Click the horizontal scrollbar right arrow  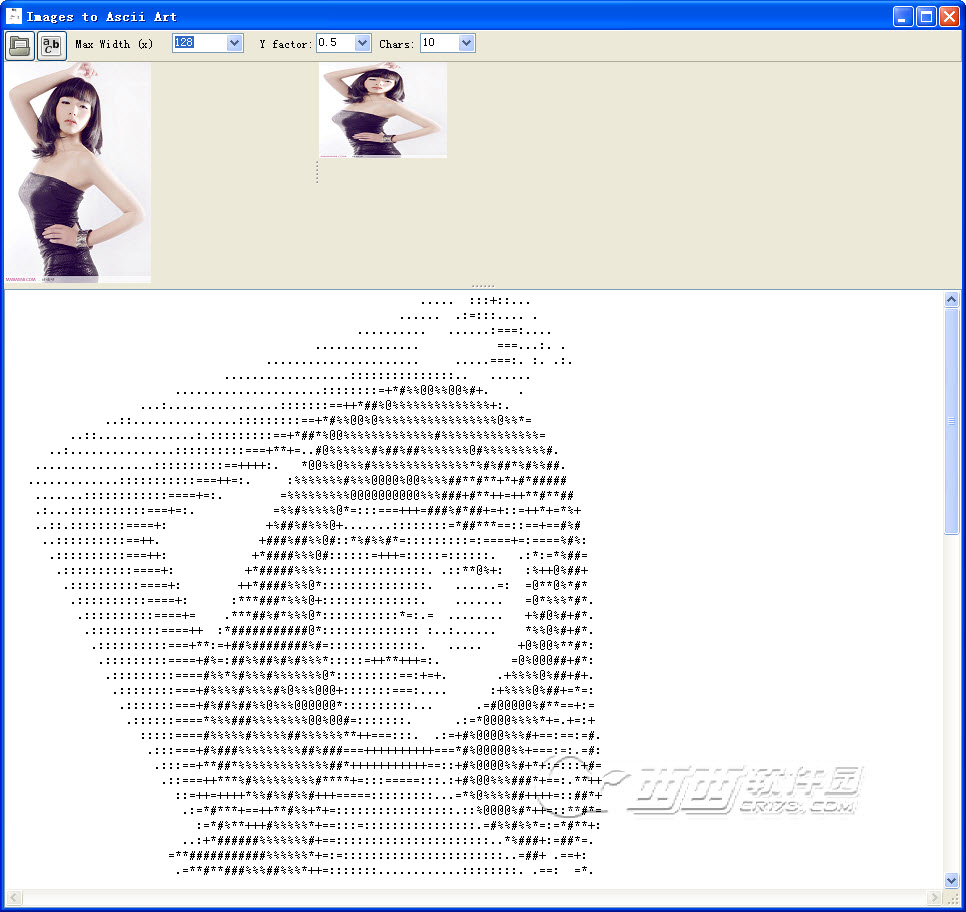(935, 897)
